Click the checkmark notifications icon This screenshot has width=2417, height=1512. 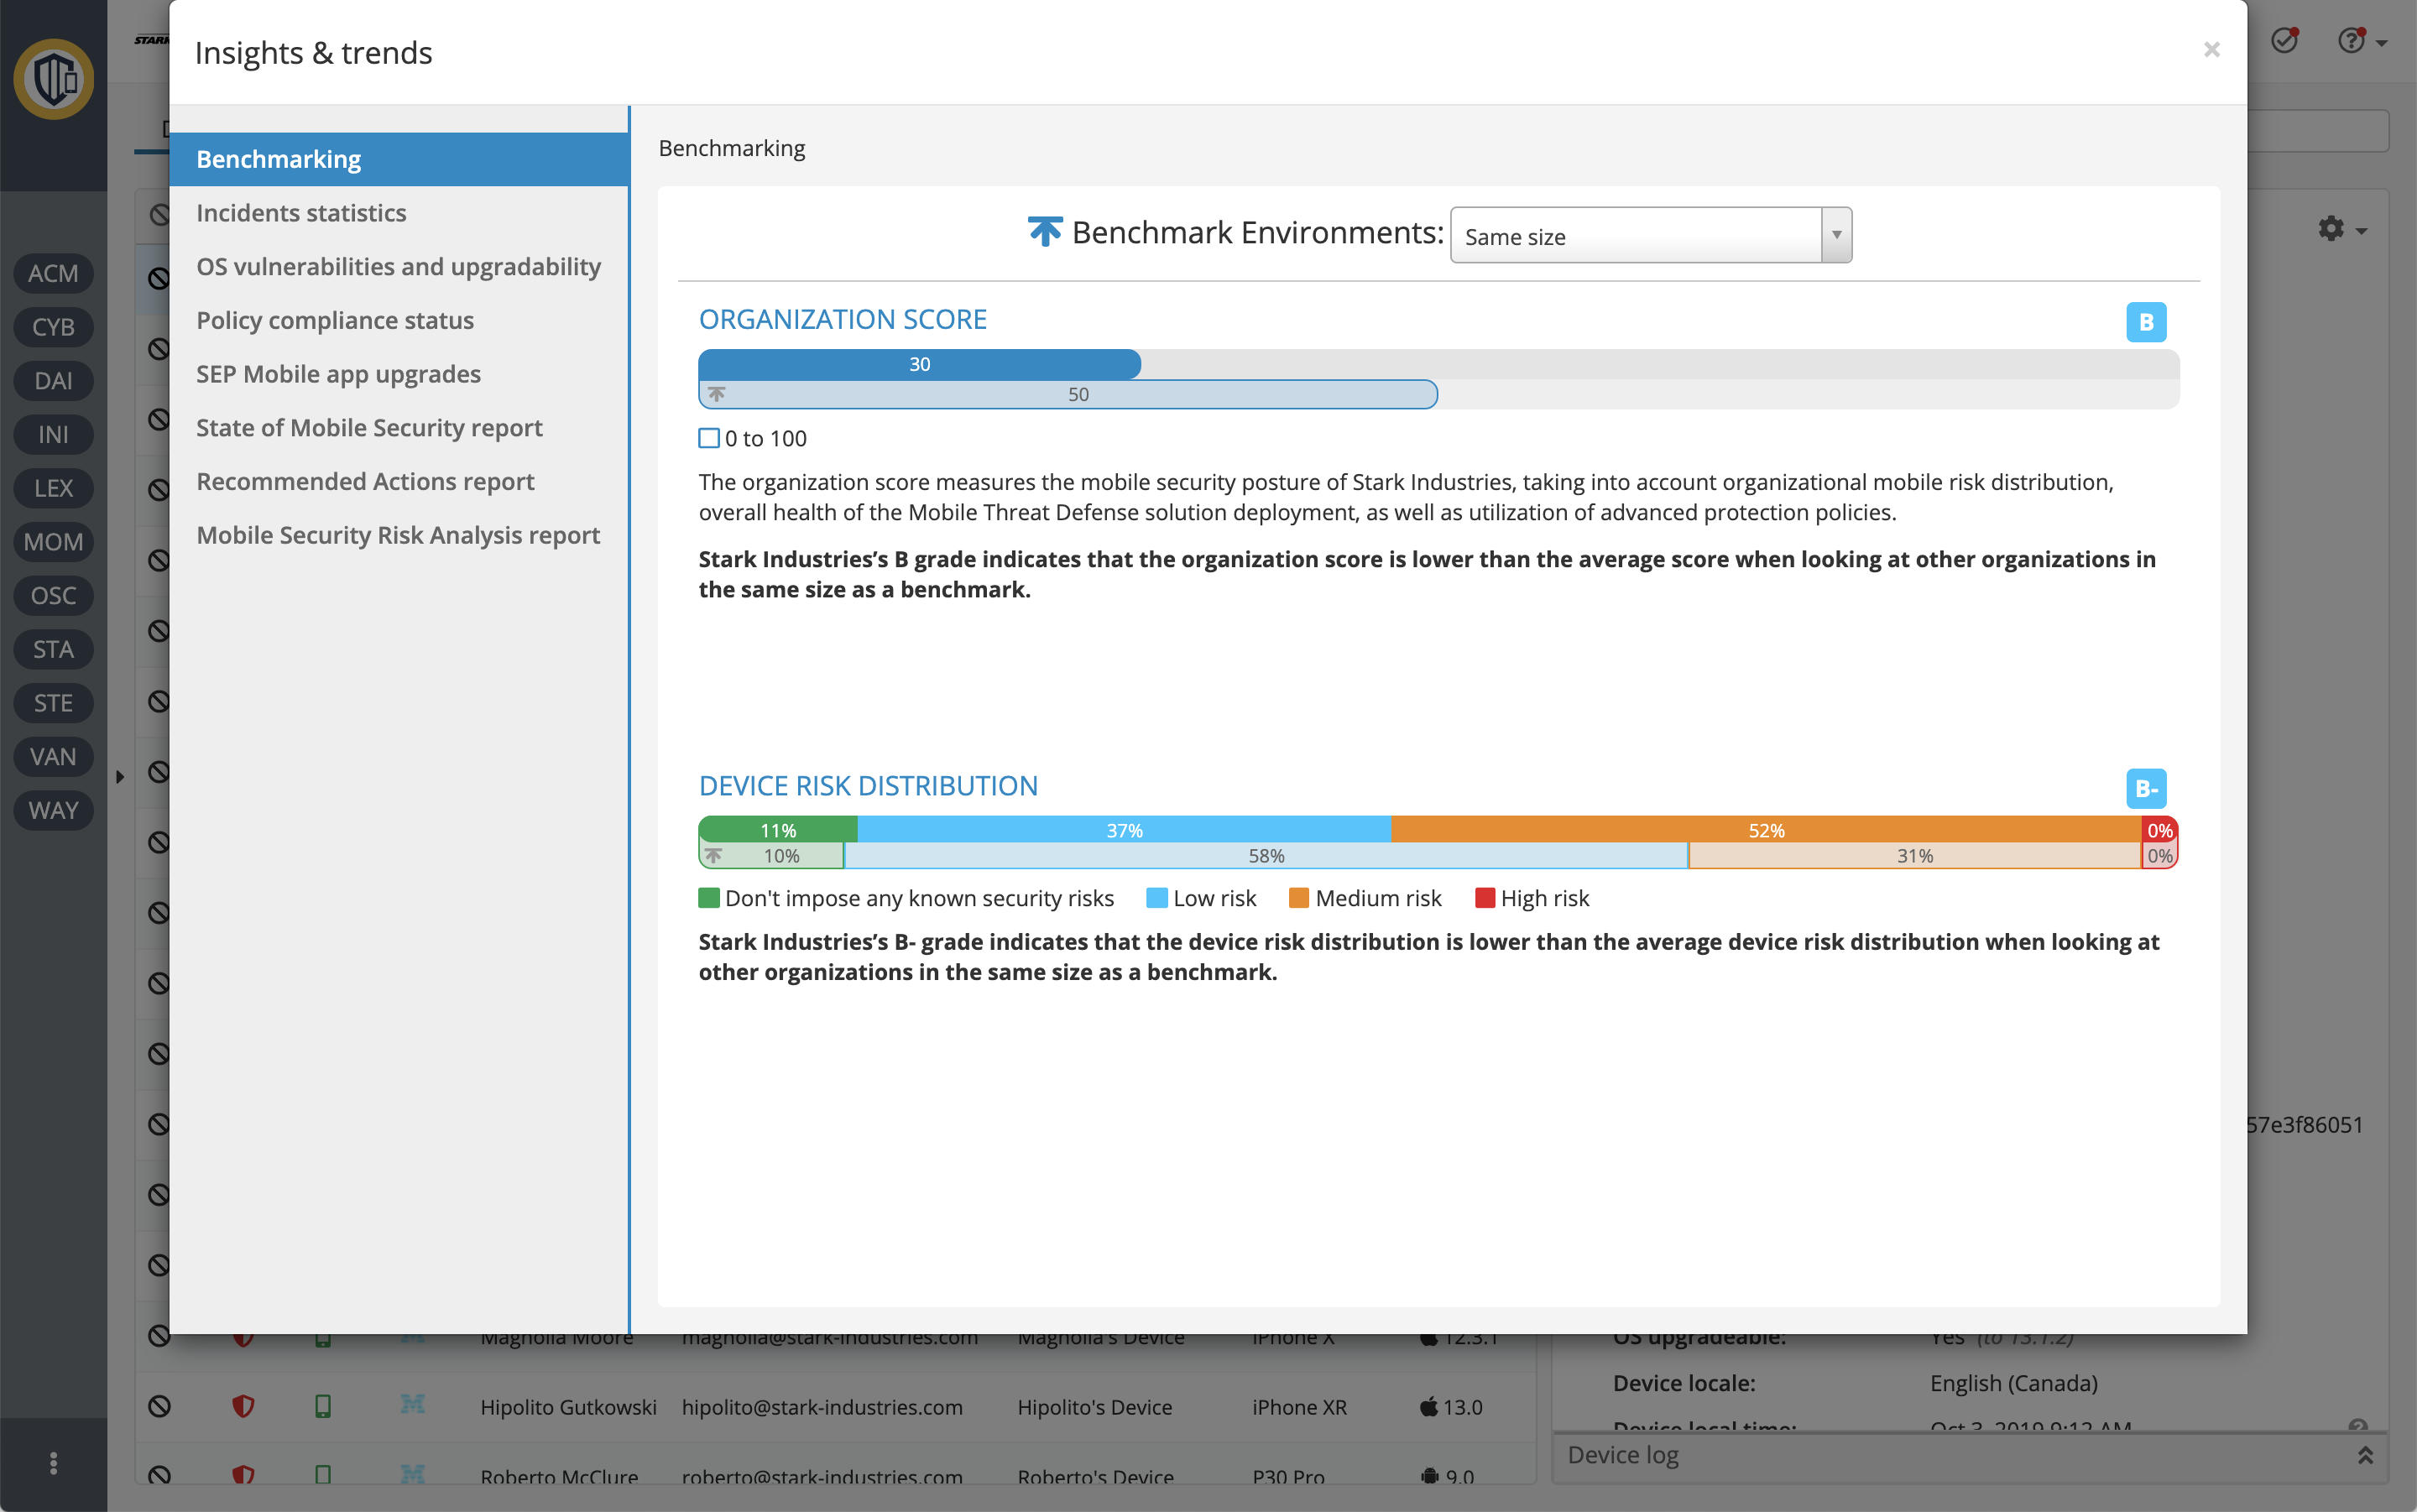click(x=2284, y=41)
